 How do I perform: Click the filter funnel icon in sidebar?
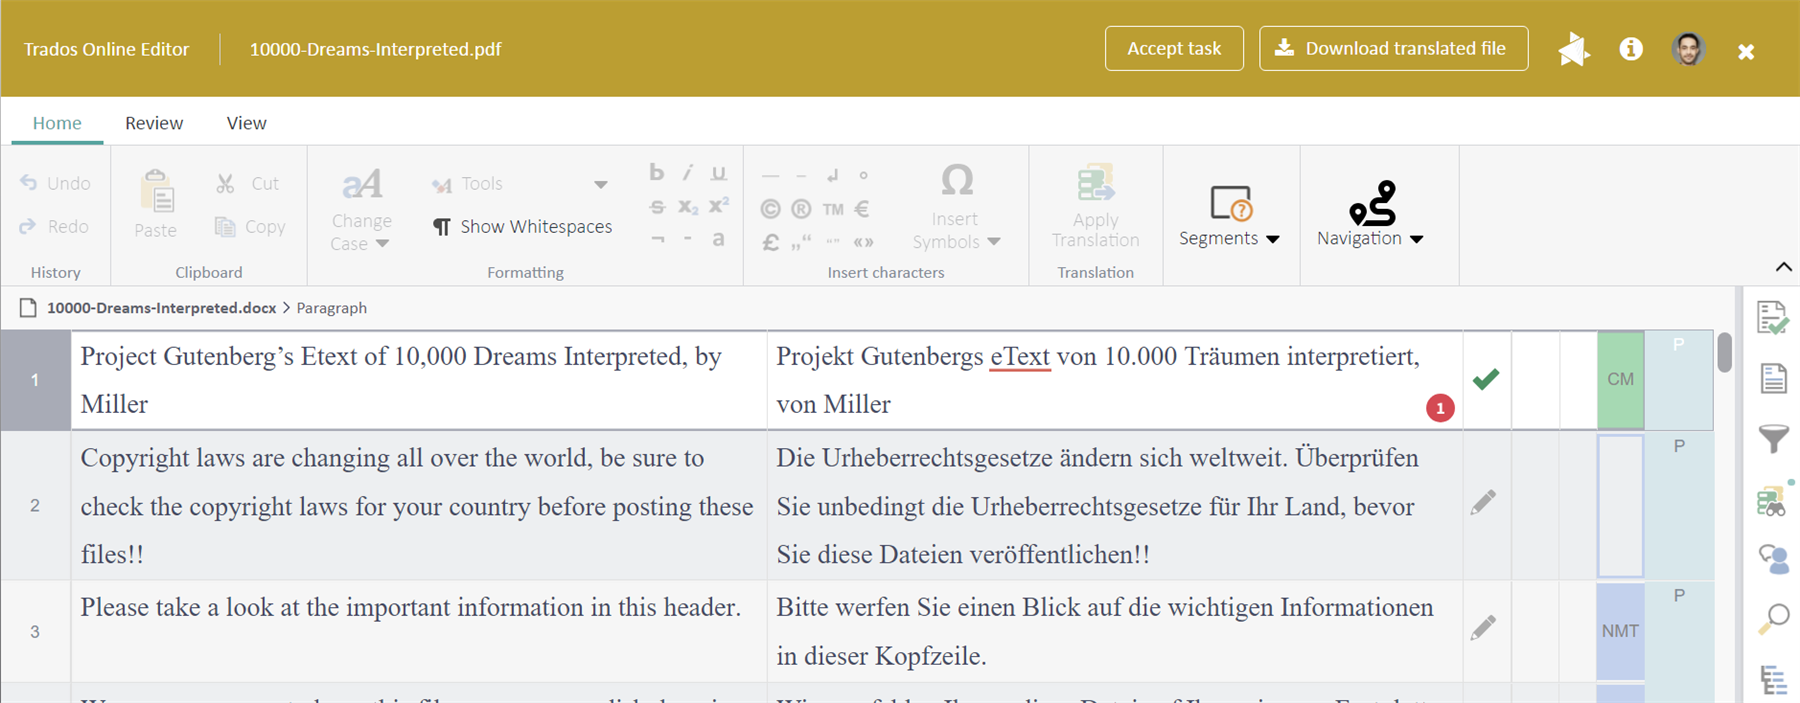pos(1773,438)
